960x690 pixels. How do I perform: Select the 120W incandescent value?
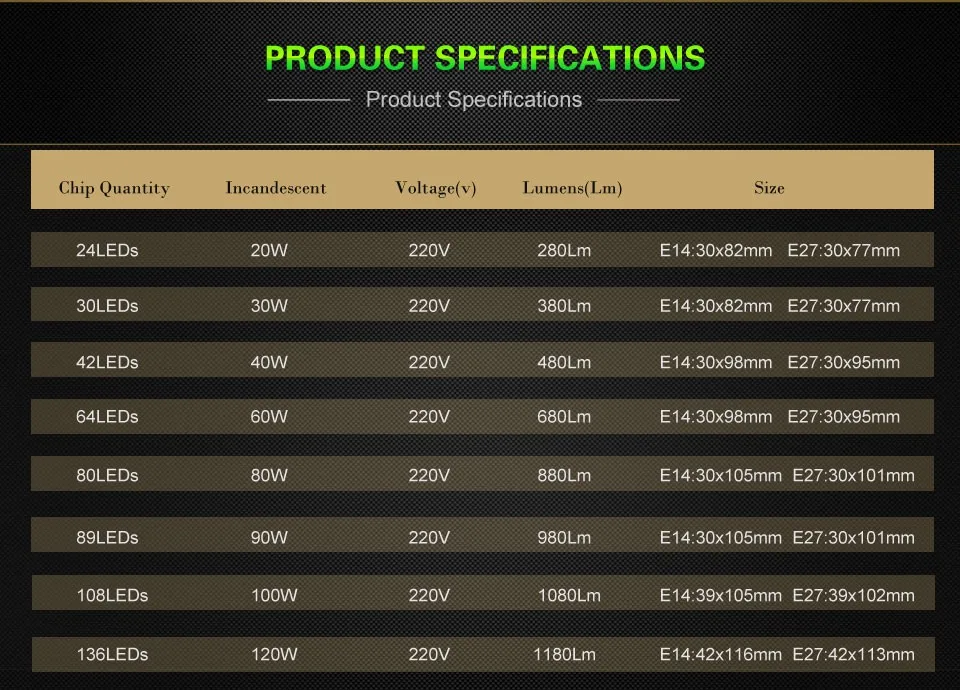274,655
